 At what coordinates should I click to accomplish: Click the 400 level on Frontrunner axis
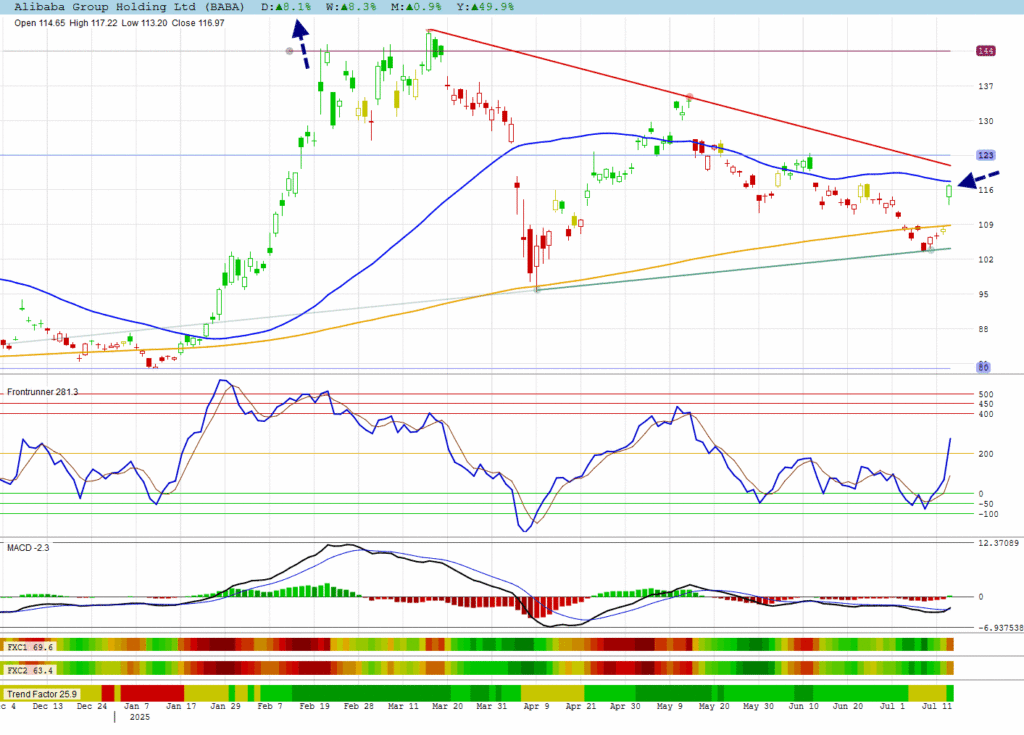click(x=985, y=414)
